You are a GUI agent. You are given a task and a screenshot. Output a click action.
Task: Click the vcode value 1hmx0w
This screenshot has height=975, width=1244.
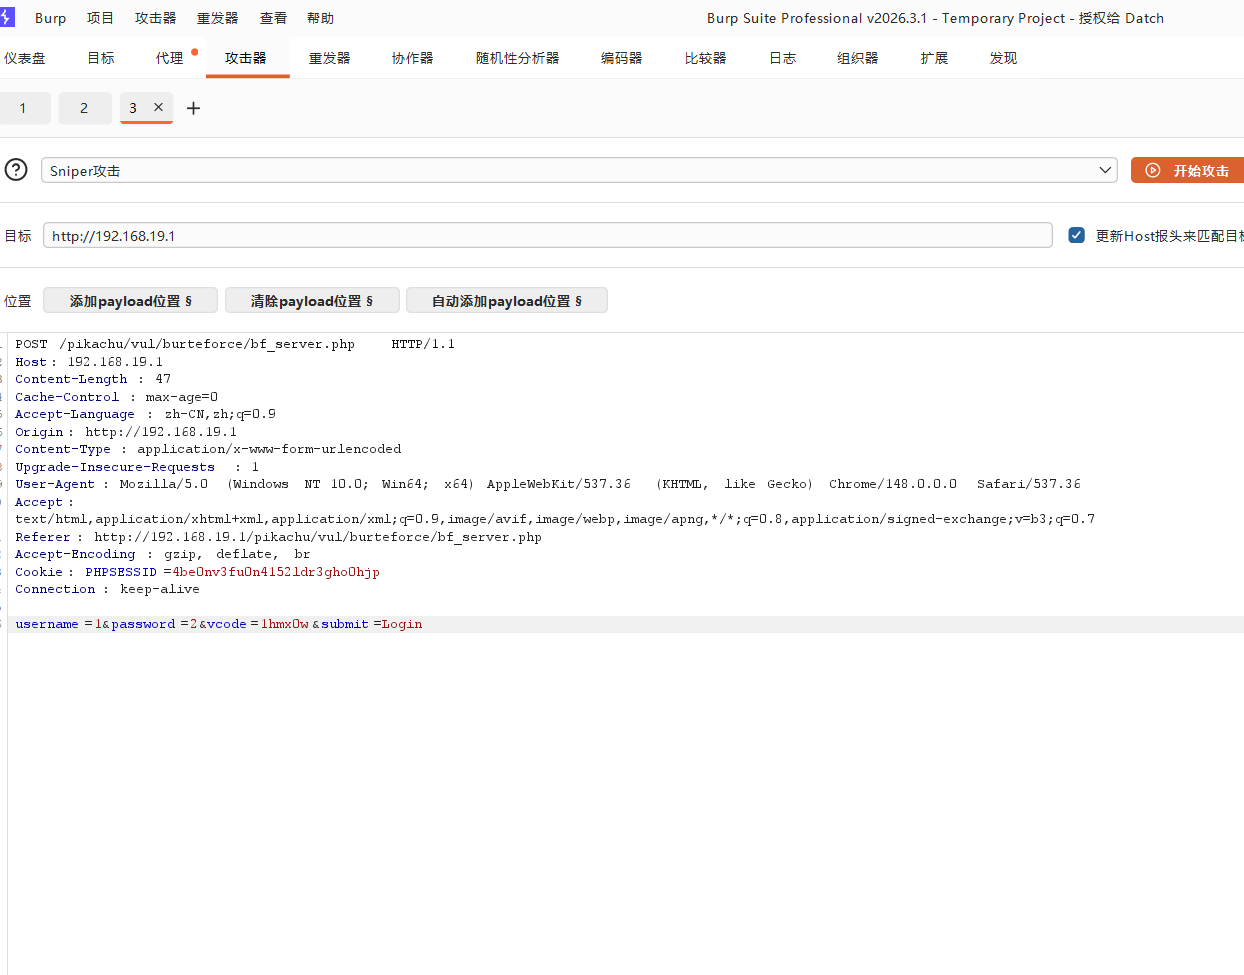(x=285, y=624)
